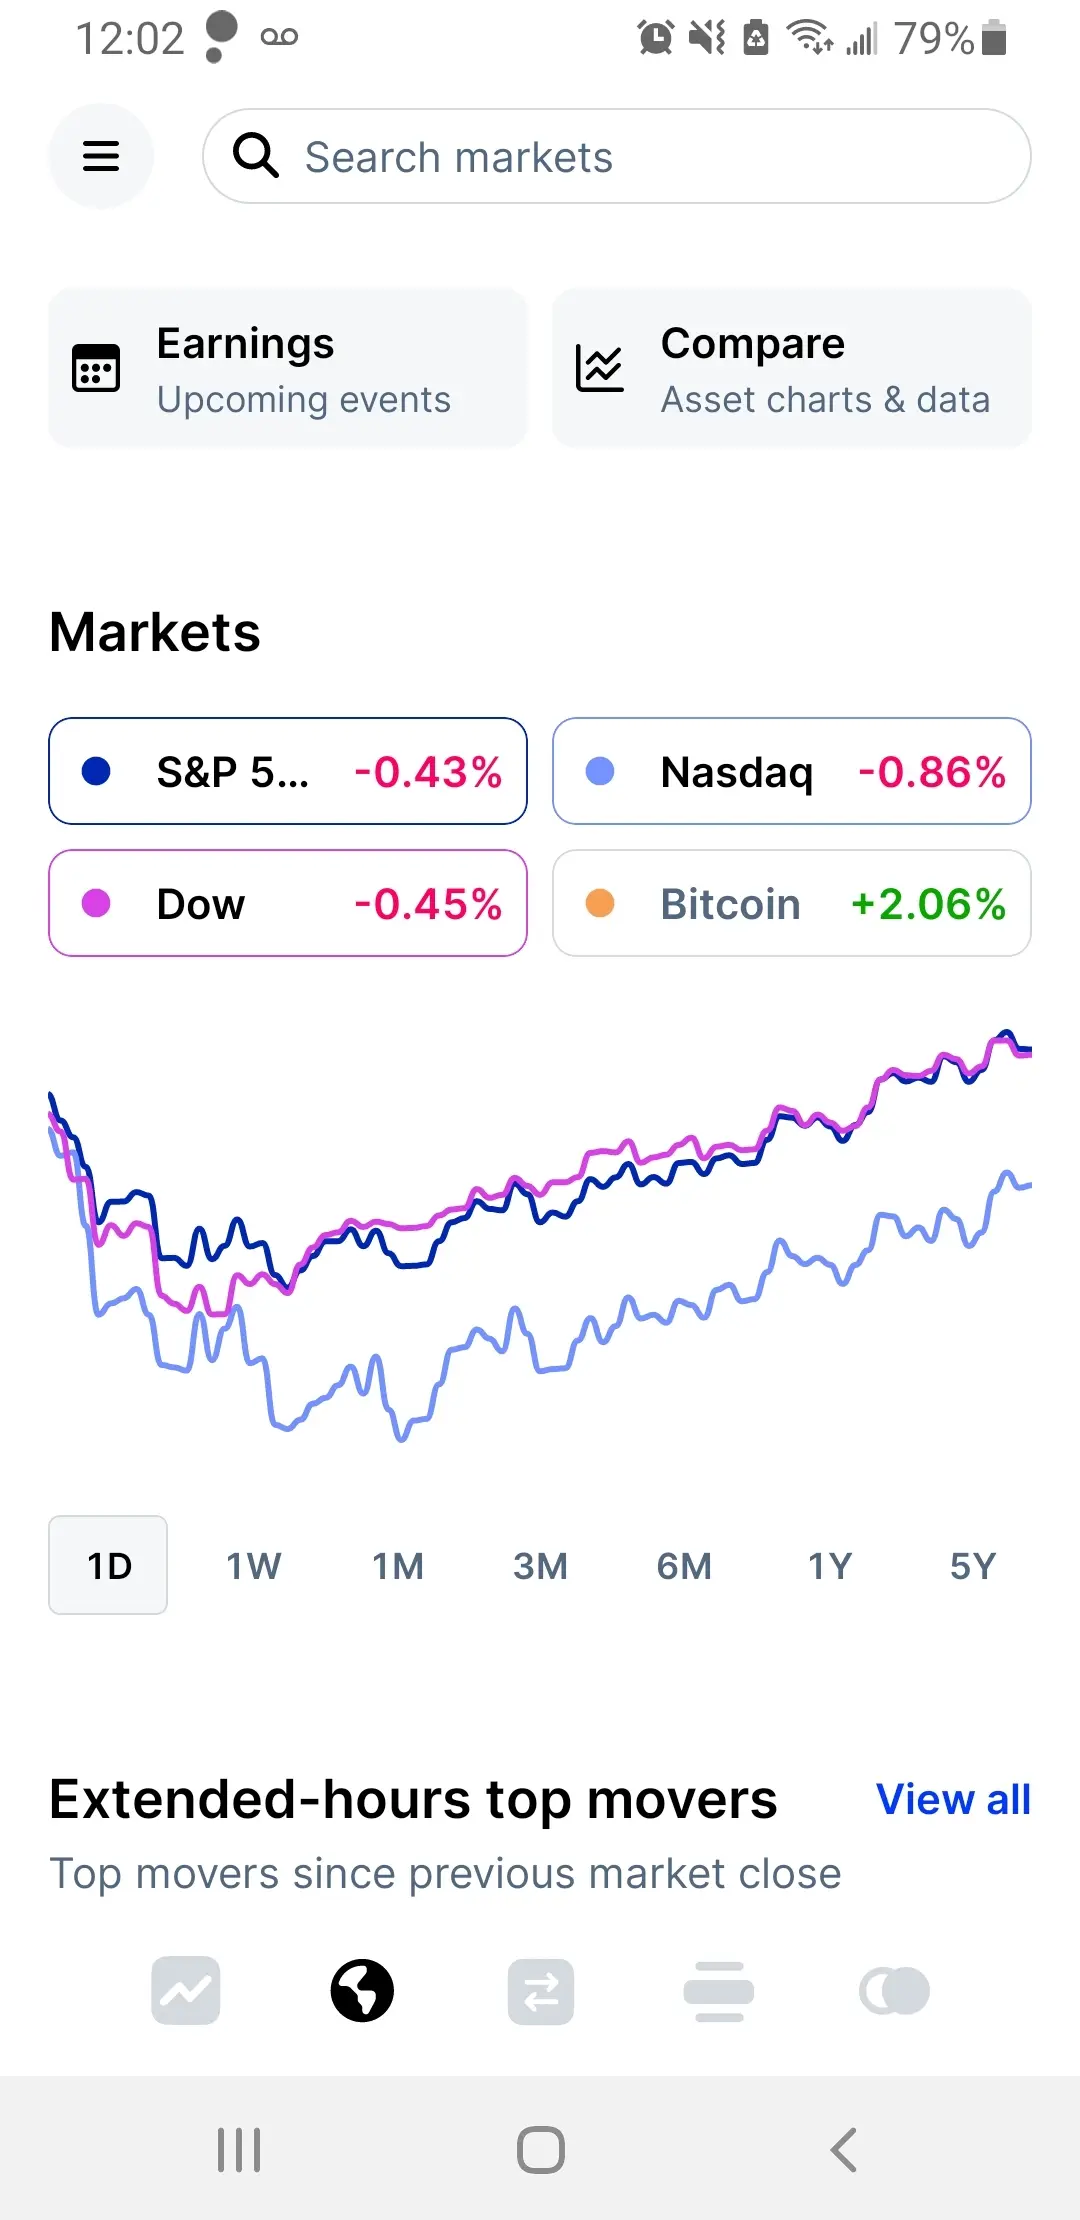Image resolution: width=1080 pixels, height=2220 pixels.
Task: Open the Compare chart icon
Action: coord(600,368)
